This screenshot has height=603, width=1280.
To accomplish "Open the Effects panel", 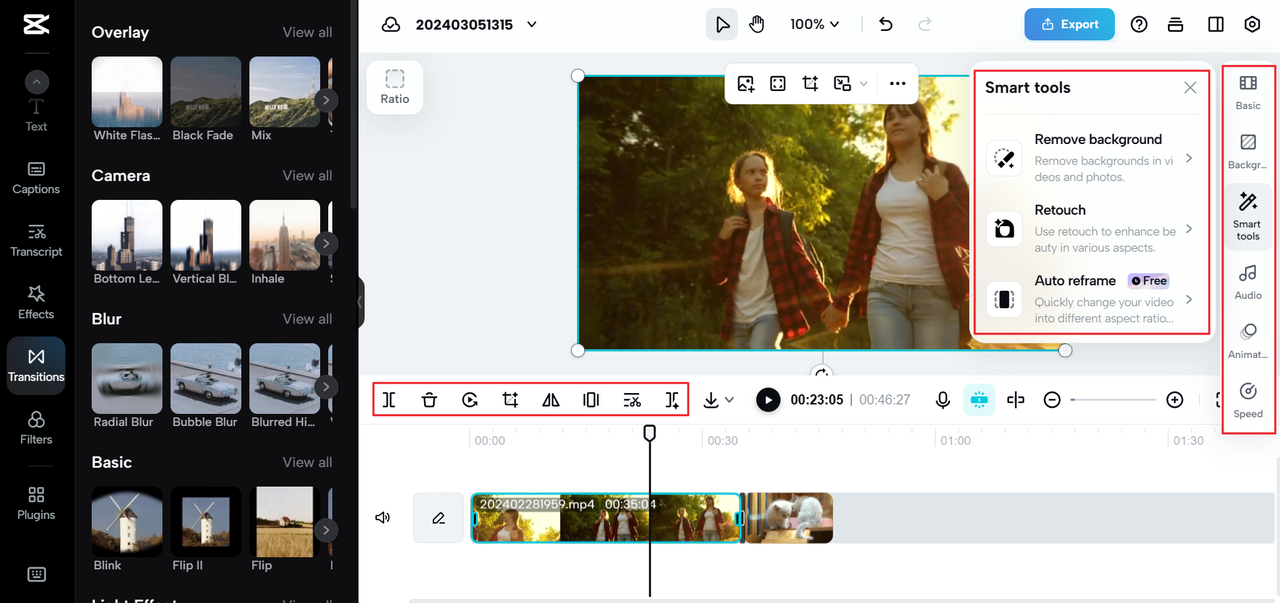I will (x=36, y=302).
